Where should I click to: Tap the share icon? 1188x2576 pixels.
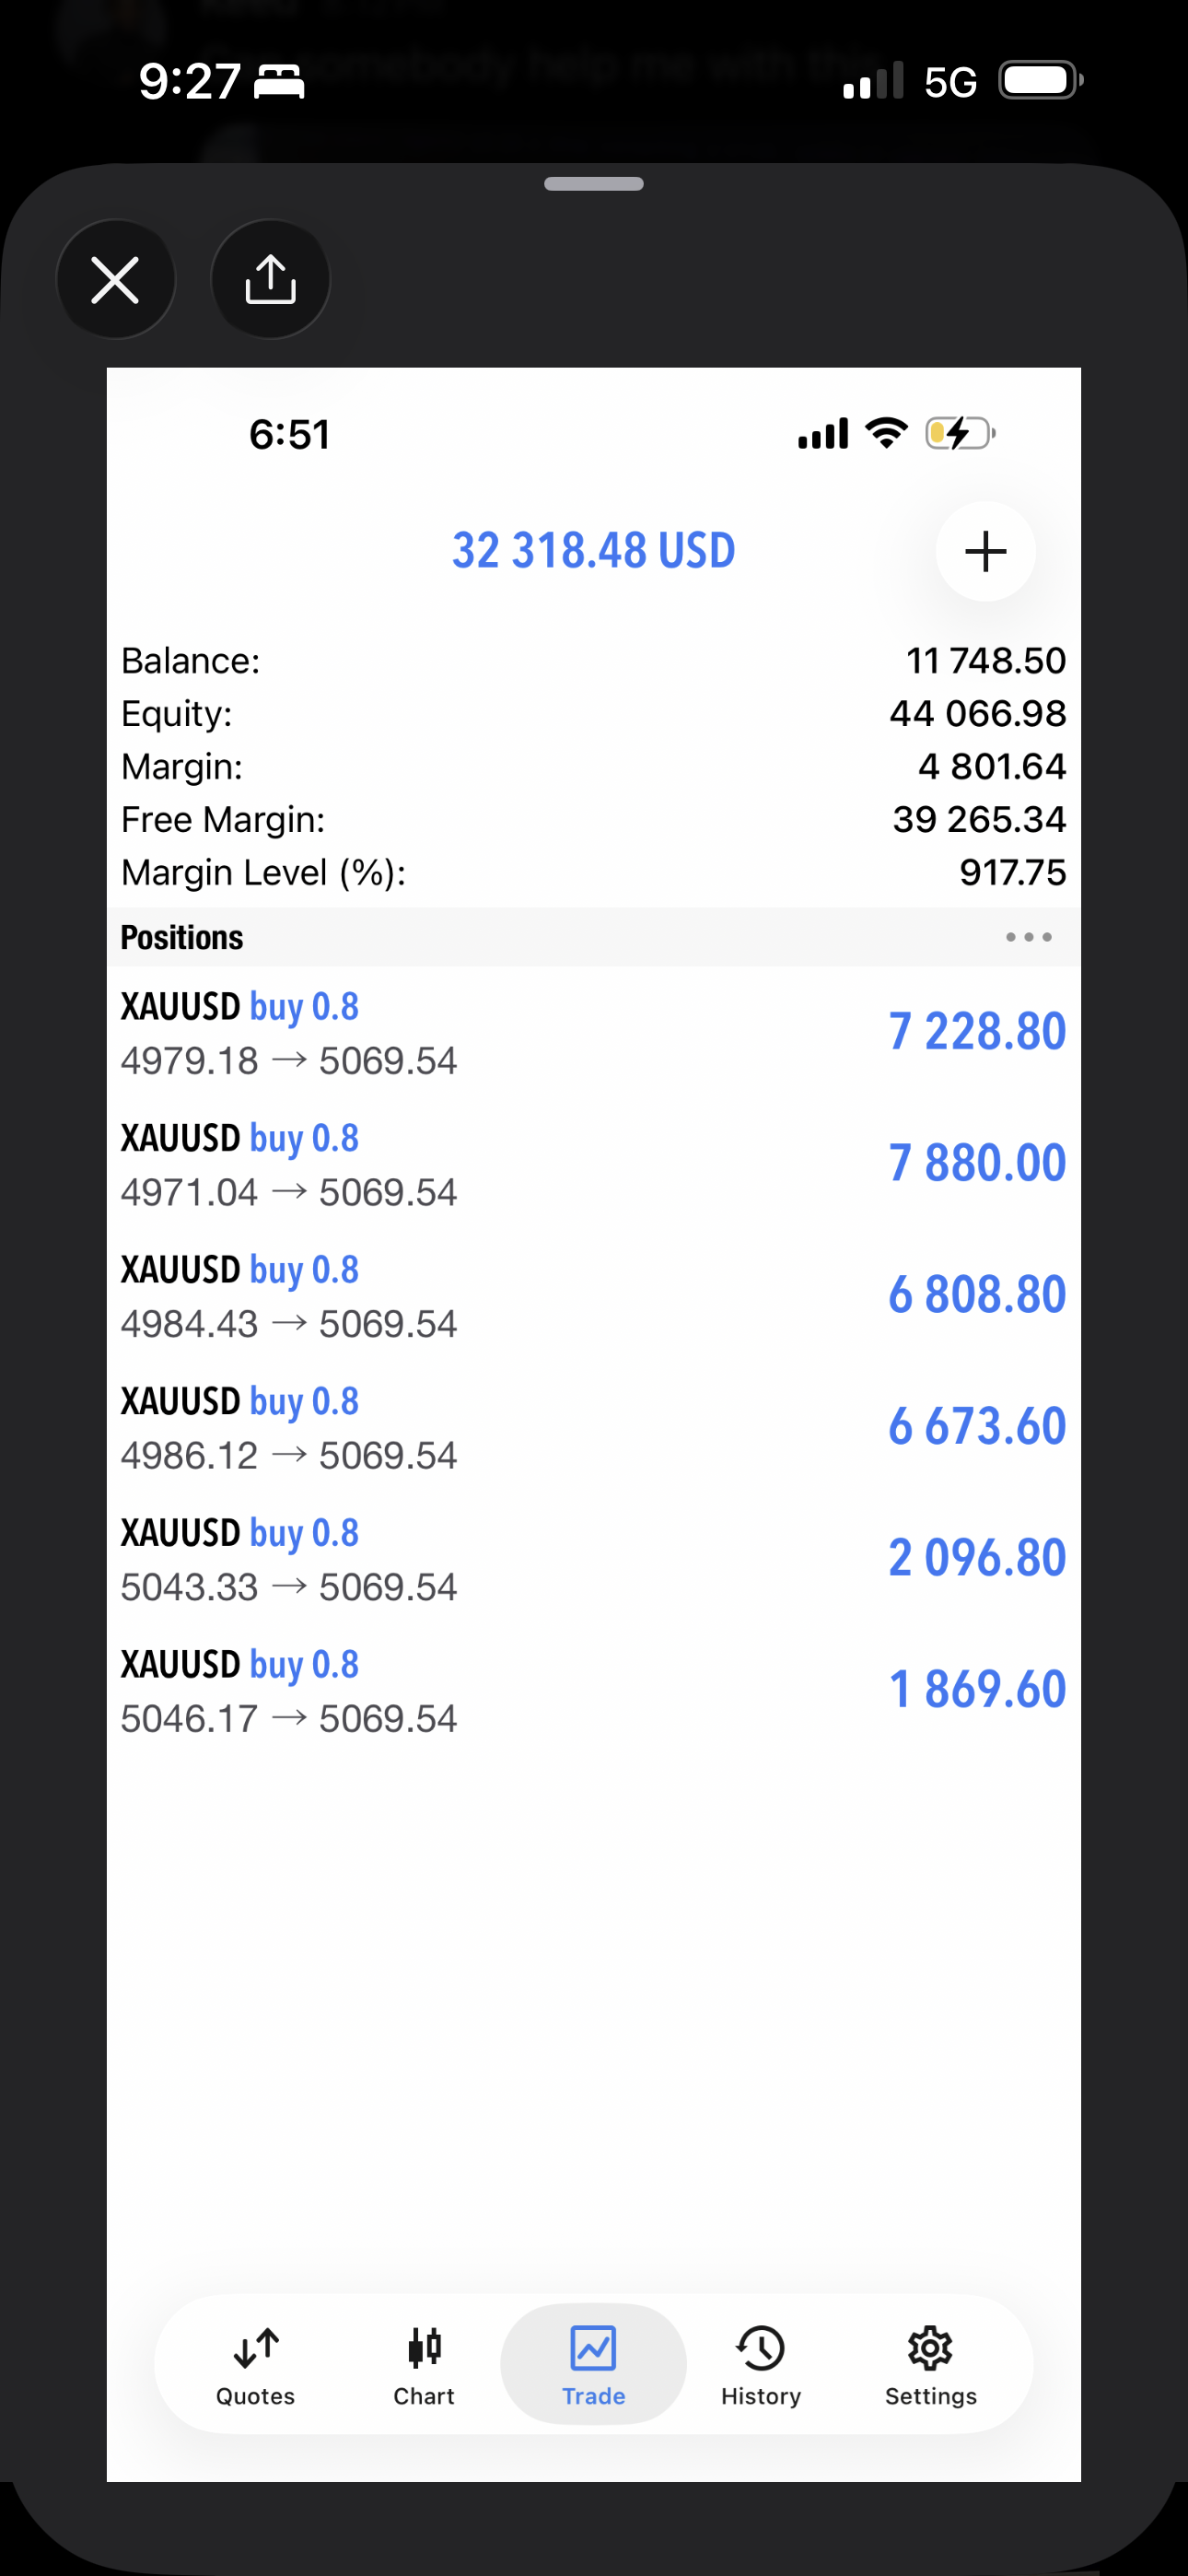point(270,279)
